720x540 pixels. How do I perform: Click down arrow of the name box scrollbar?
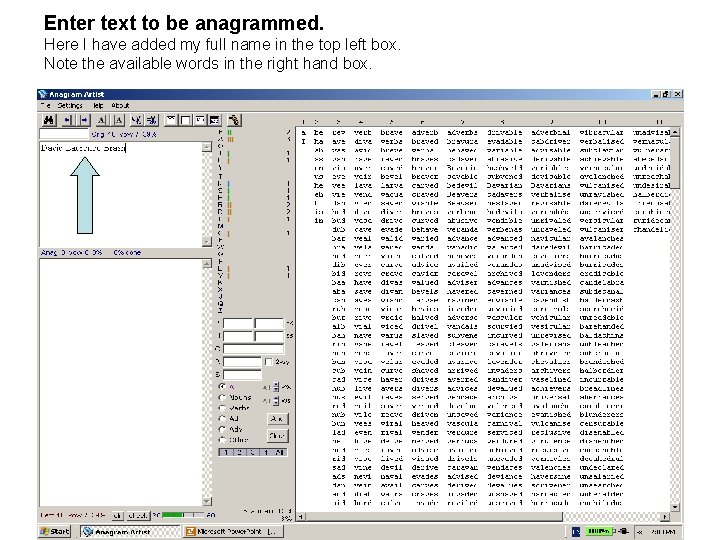click(207, 241)
